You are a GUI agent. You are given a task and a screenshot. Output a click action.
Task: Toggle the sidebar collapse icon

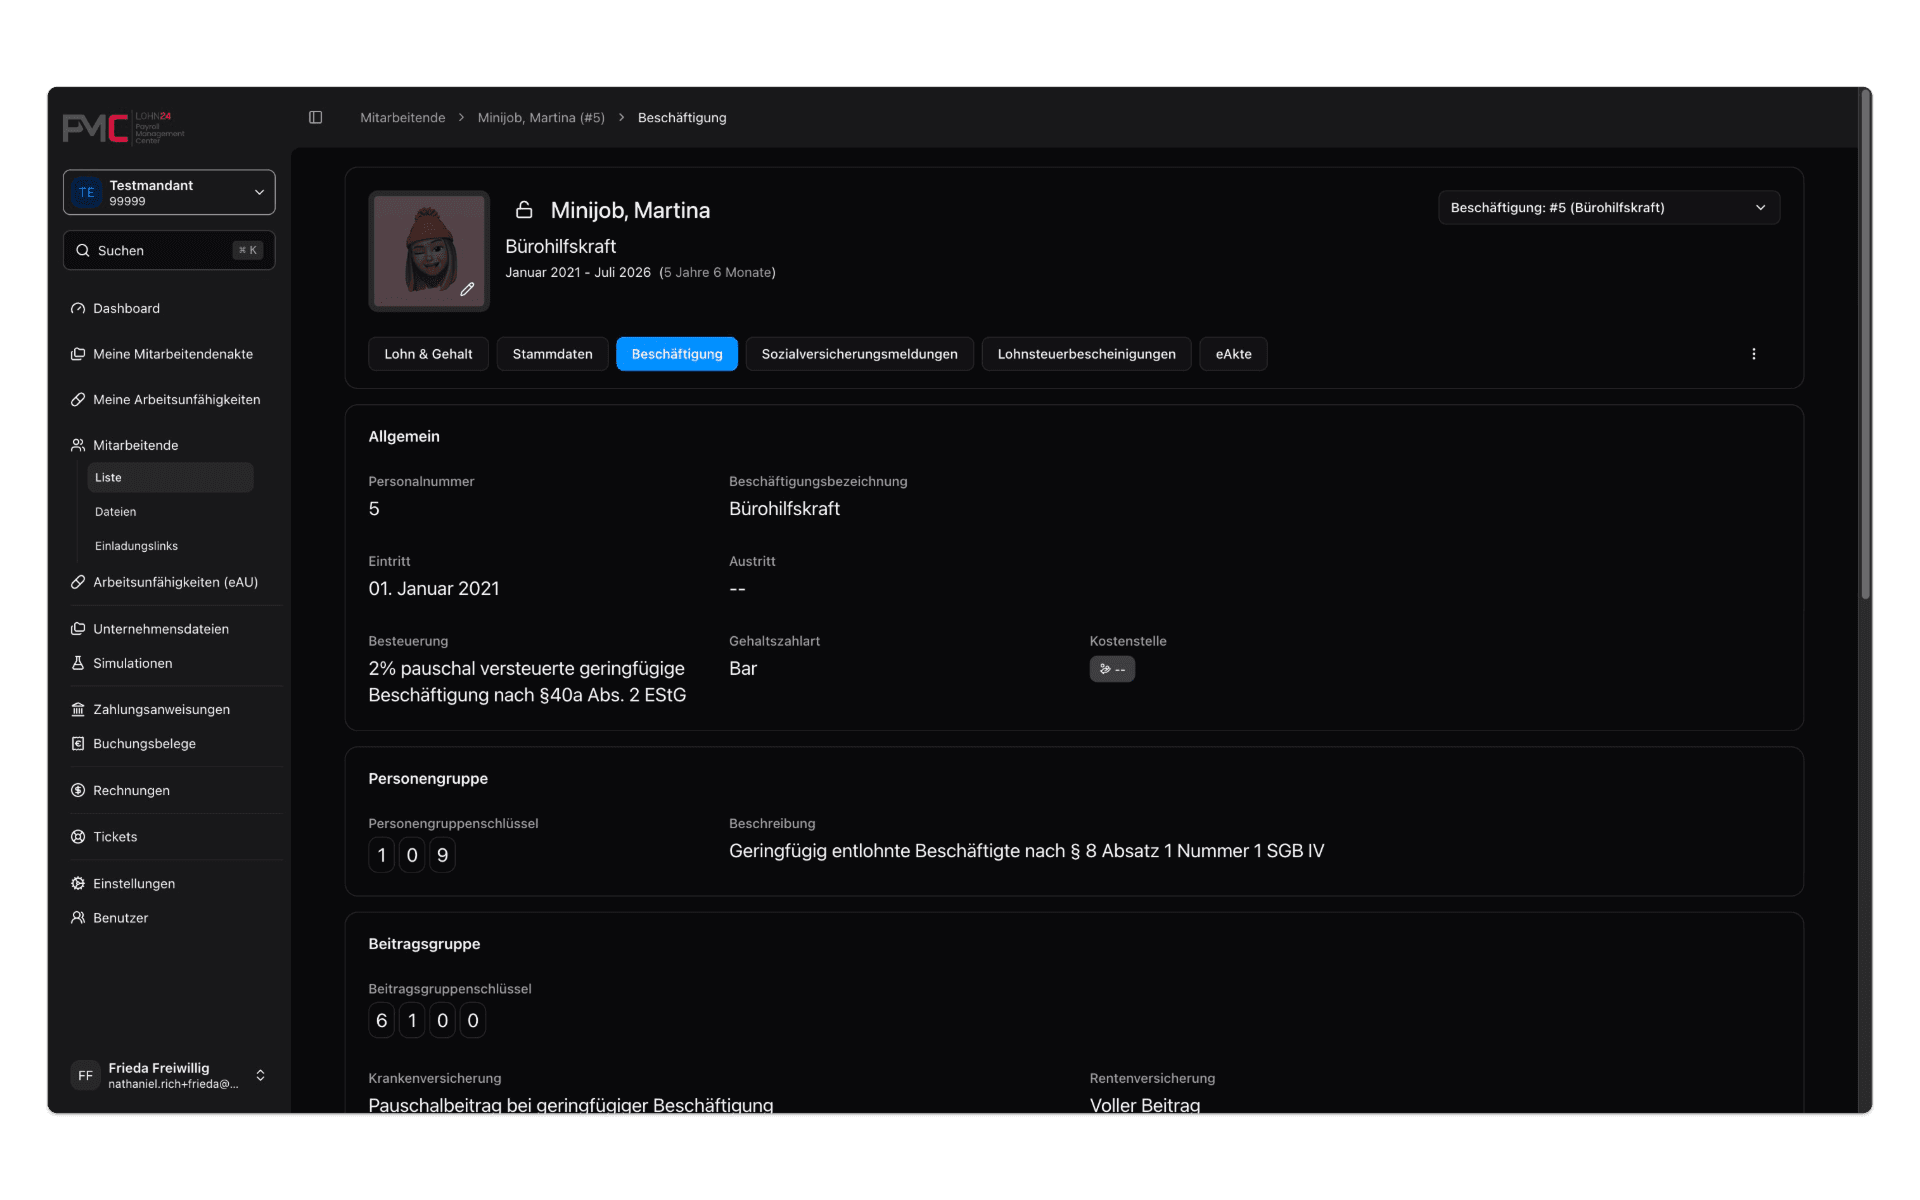[x=315, y=117]
